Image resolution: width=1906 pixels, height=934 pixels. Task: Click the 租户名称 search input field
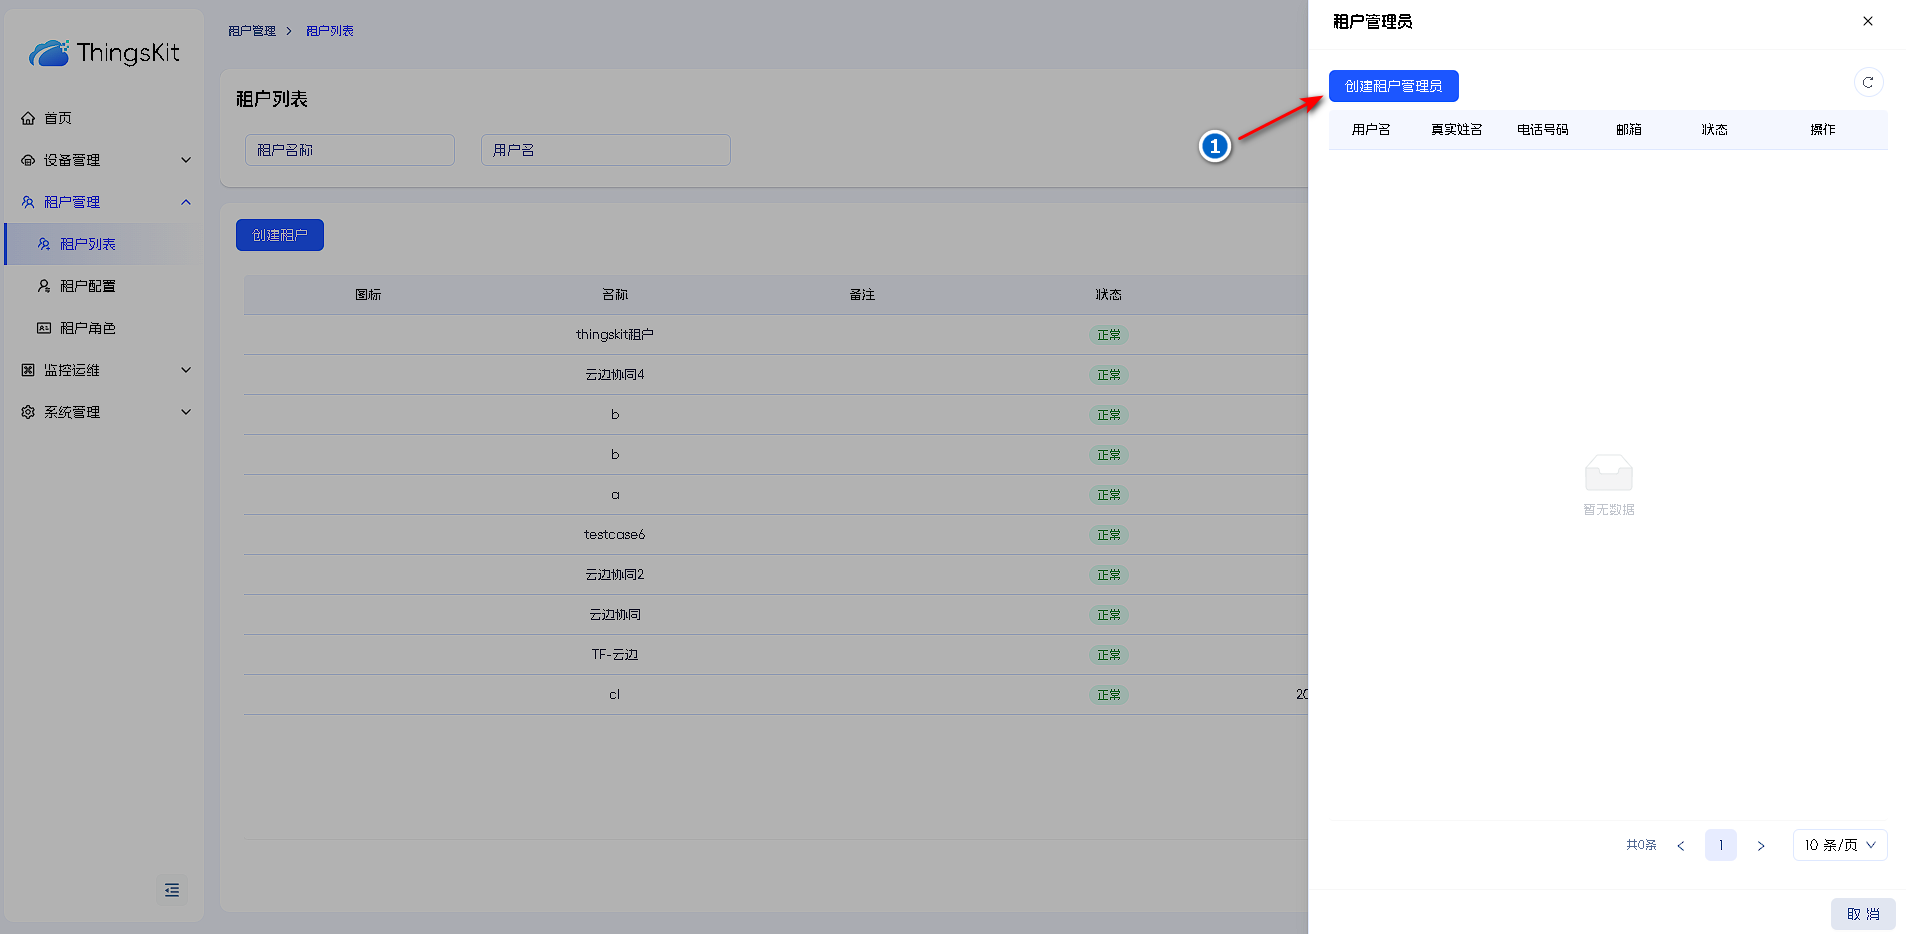tap(349, 150)
